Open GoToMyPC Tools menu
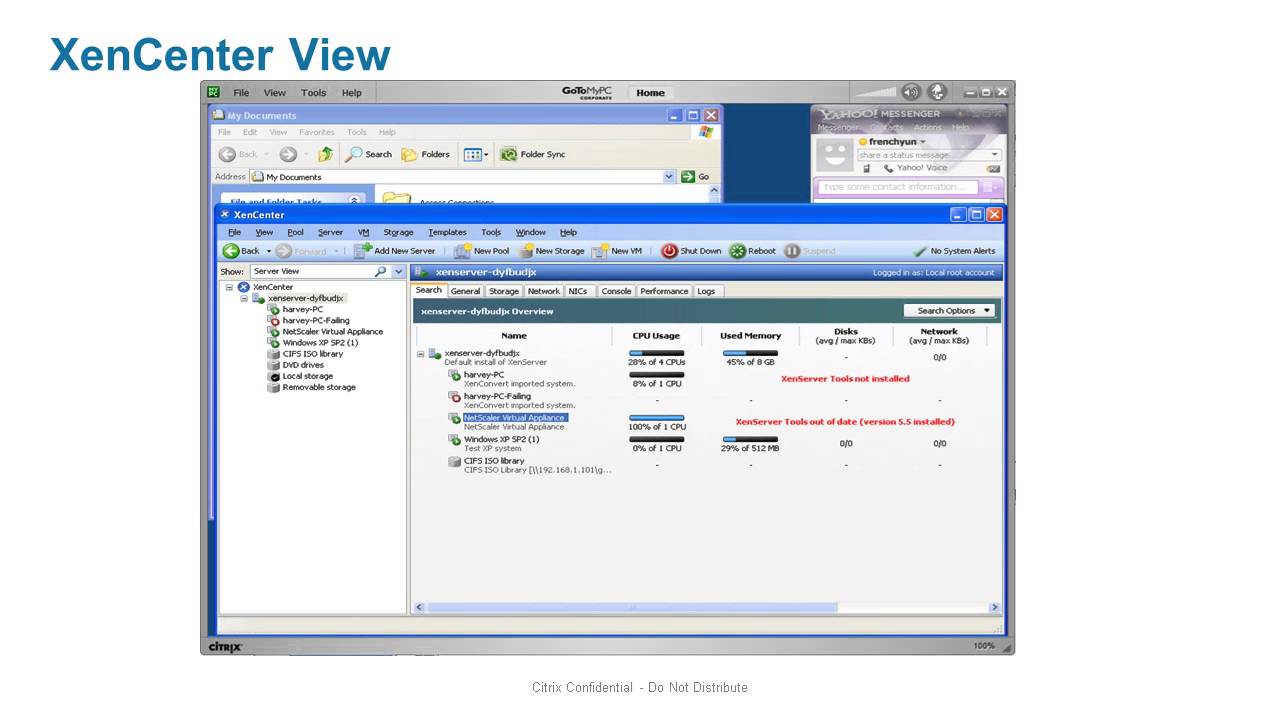 tap(314, 92)
